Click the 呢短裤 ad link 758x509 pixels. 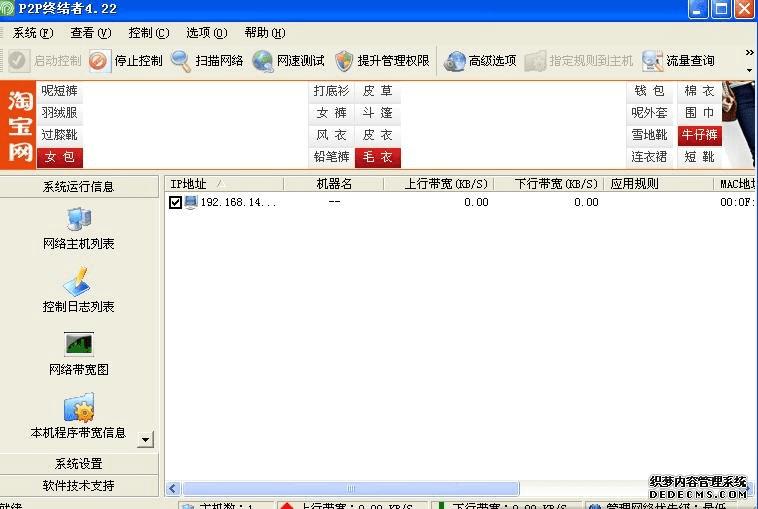(59, 90)
